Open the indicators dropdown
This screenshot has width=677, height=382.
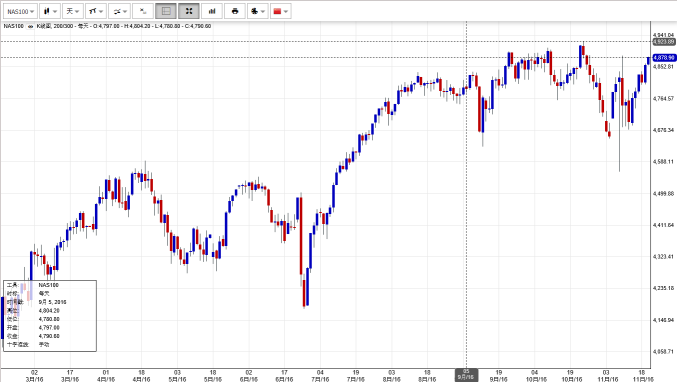click(119, 11)
